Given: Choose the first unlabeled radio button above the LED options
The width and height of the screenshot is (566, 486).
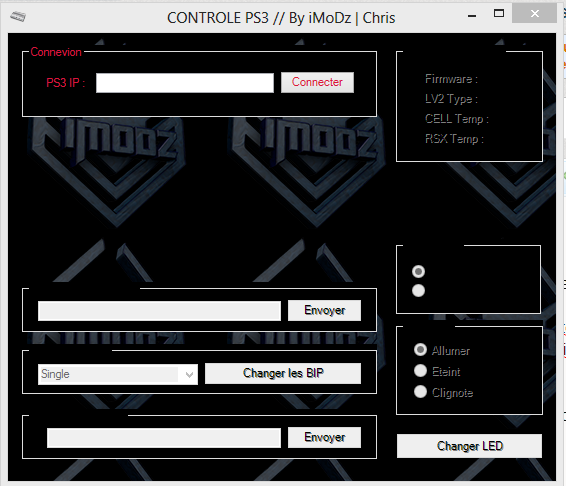Looking at the screenshot, I should pos(418,272).
